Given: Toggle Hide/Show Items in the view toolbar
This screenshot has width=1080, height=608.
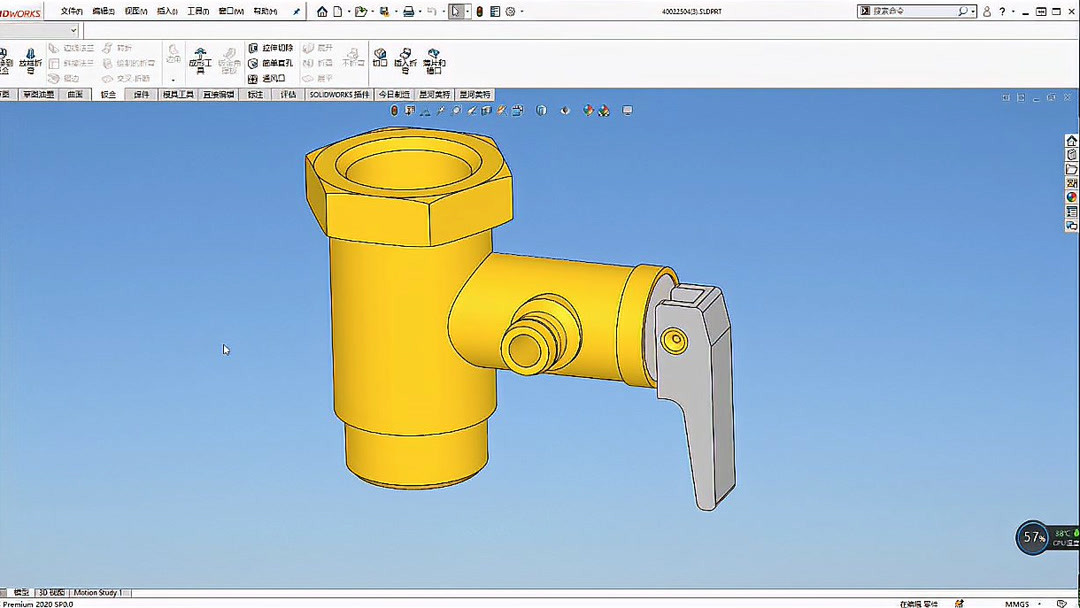Looking at the screenshot, I should coord(565,110).
